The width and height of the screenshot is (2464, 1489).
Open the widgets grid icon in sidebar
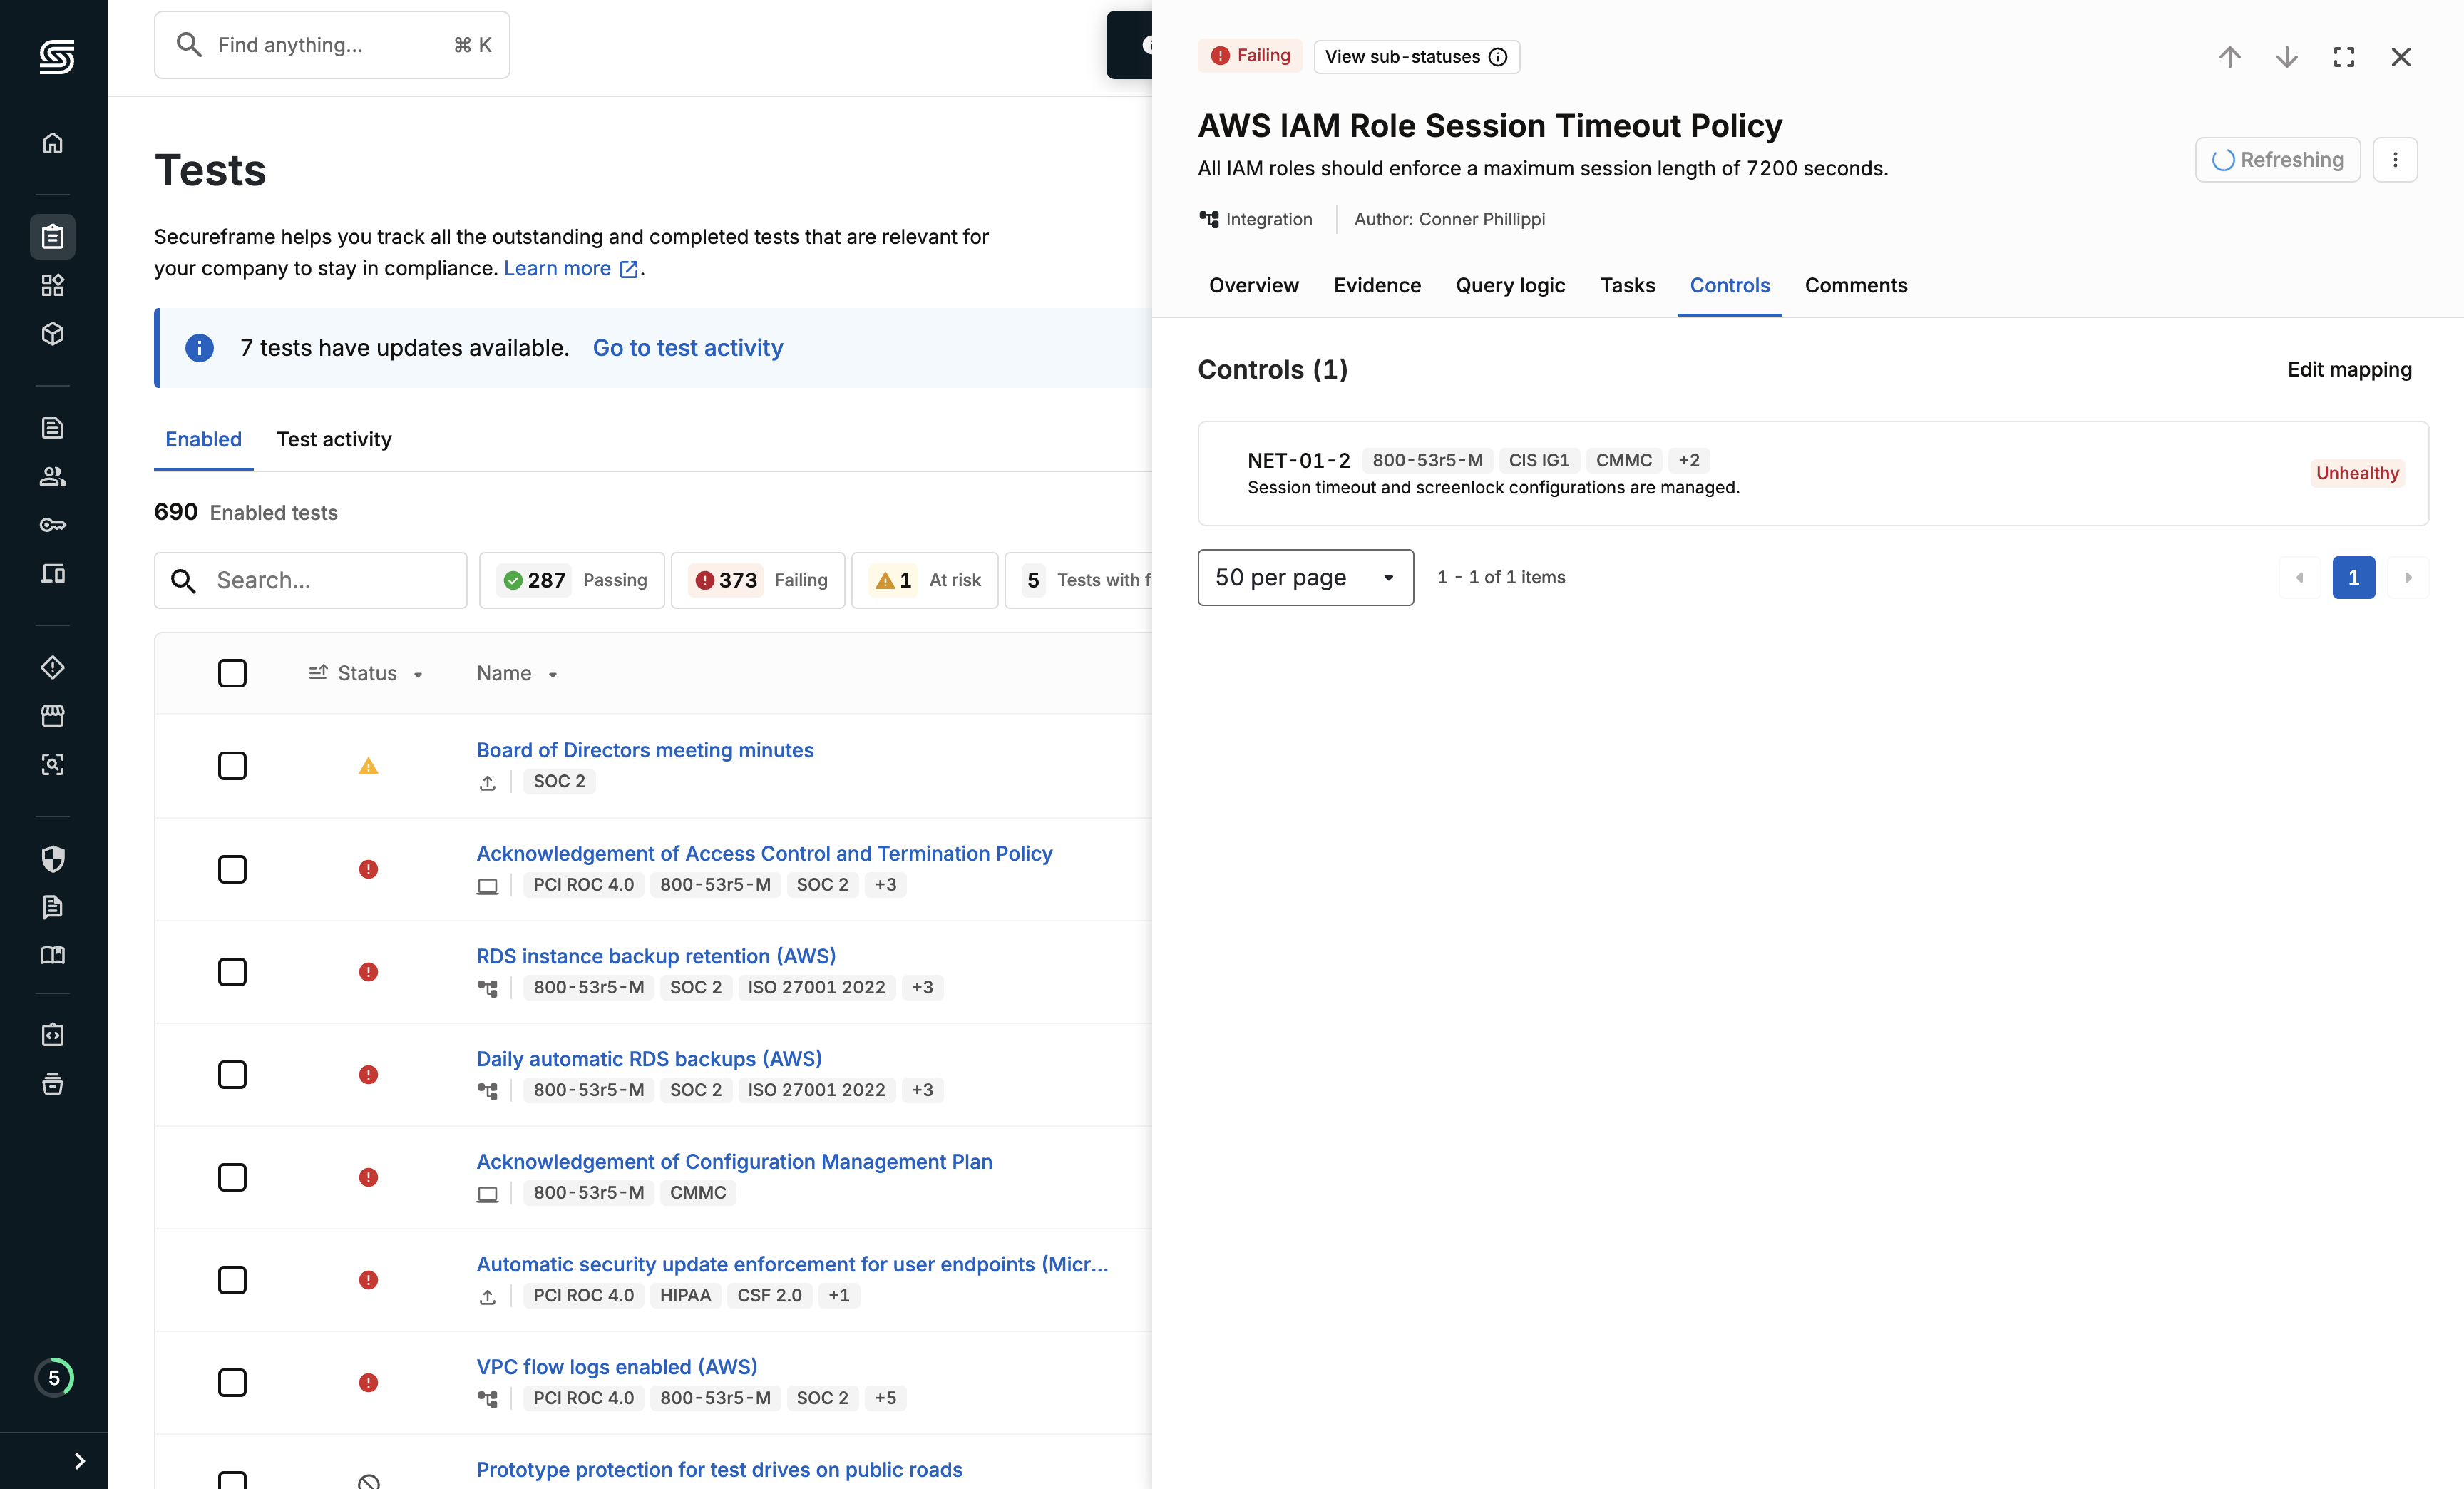click(x=53, y=285)
